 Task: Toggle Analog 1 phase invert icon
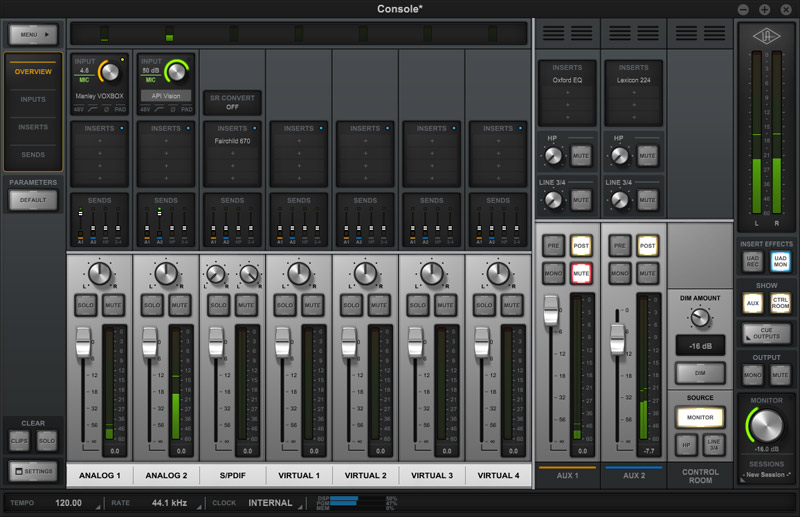[106, 109]
